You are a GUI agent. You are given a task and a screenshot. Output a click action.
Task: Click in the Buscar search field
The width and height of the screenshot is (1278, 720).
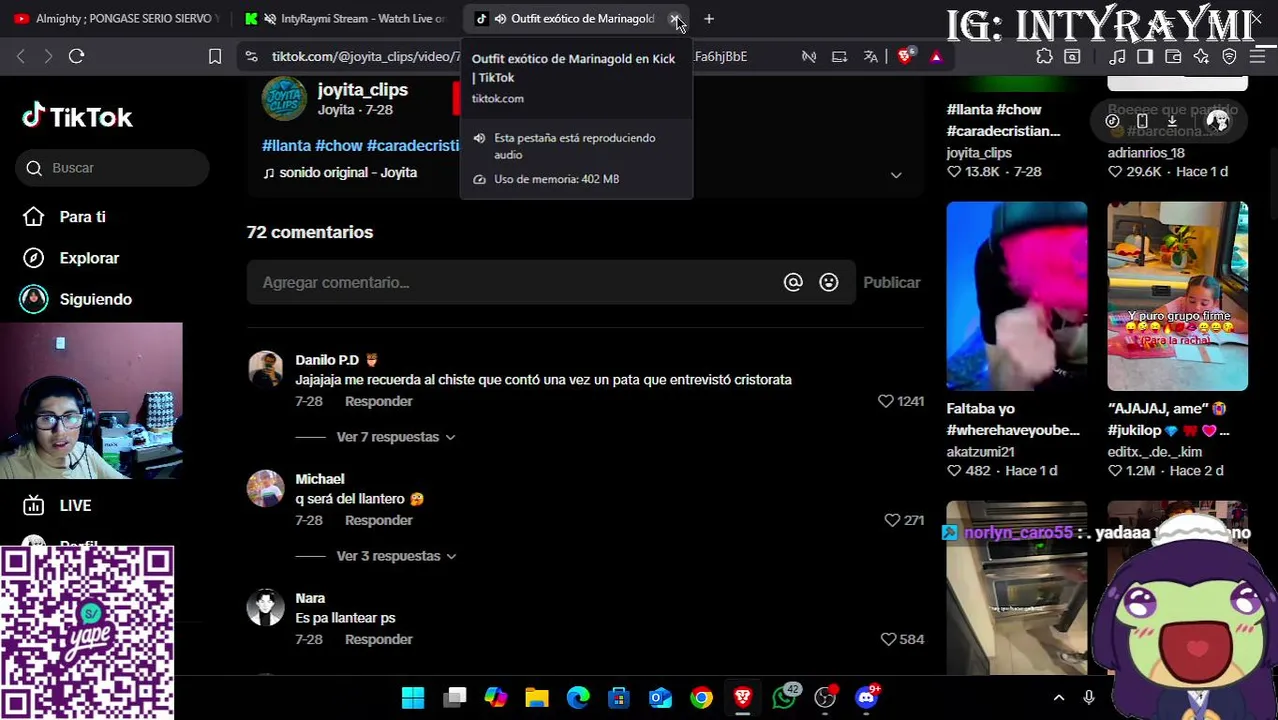[x=112, y=168]
